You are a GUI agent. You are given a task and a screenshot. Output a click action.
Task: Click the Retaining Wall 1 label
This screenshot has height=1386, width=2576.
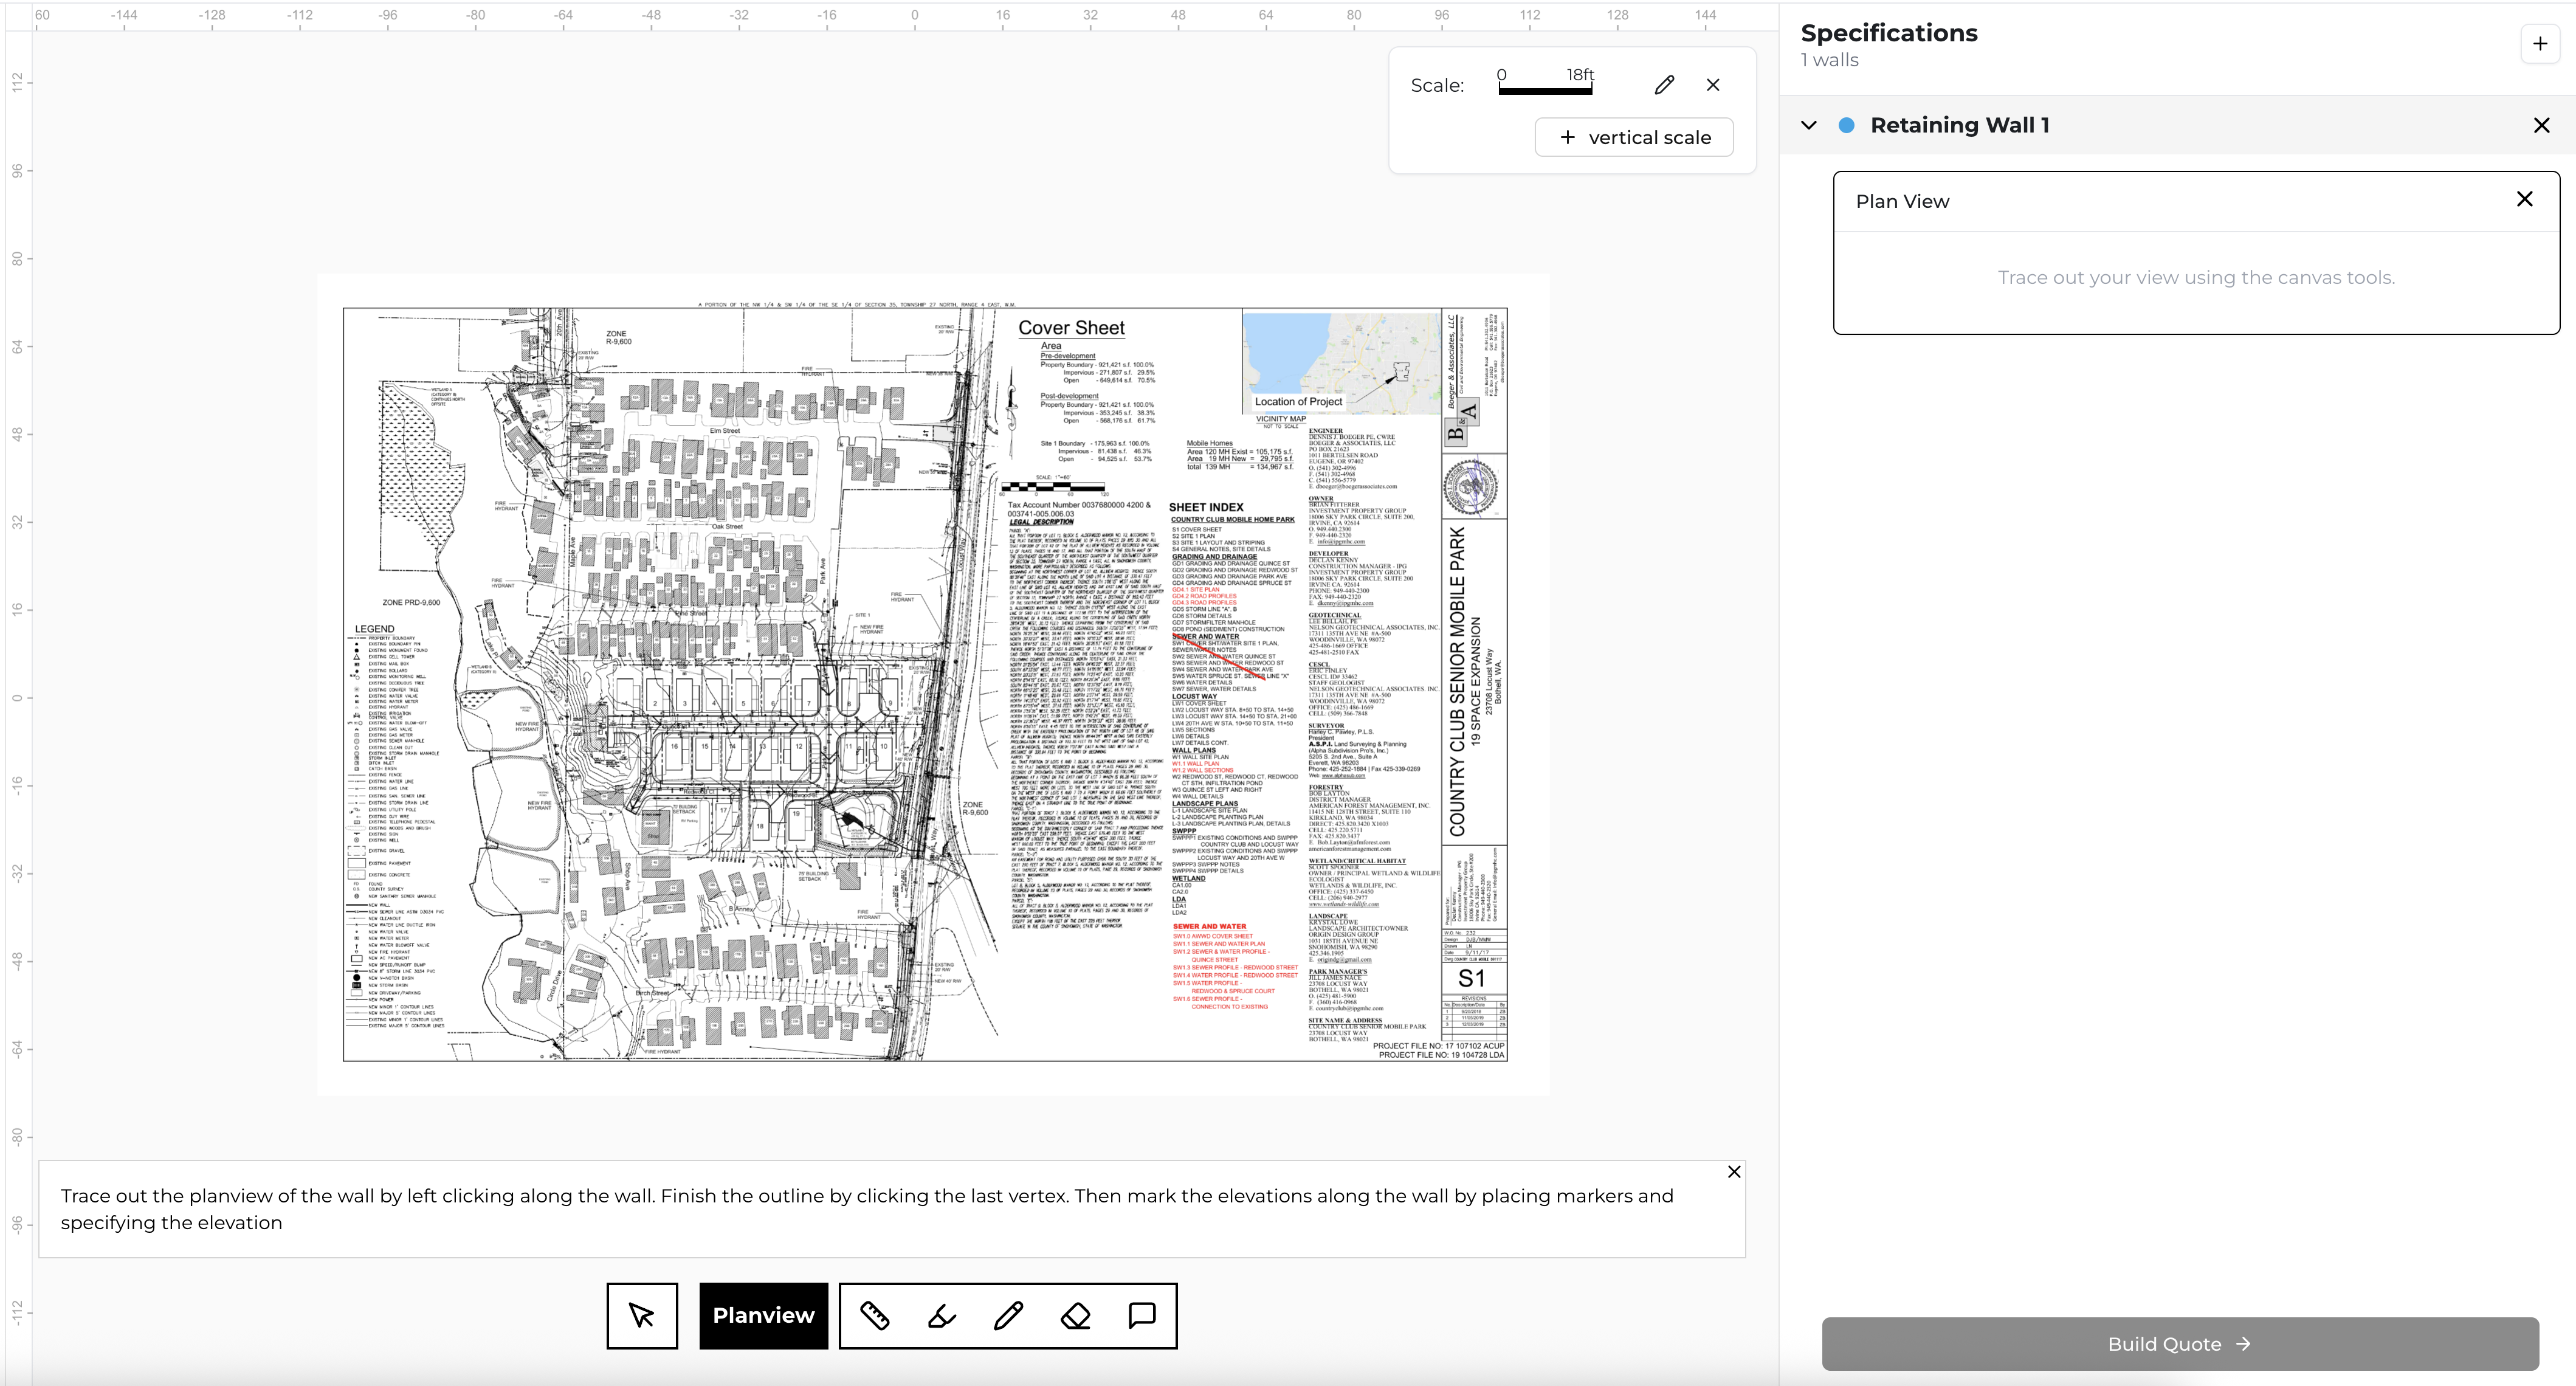click(1961, 125)
